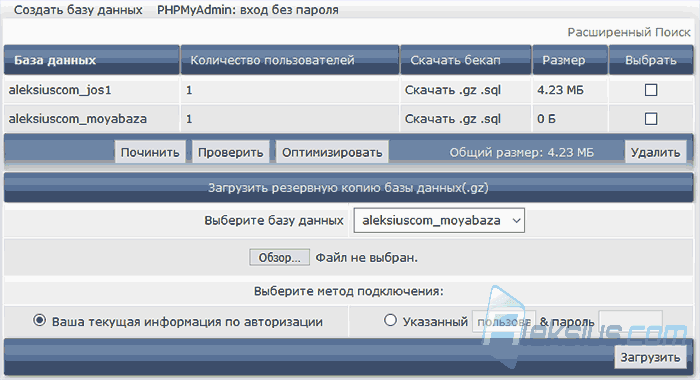Open the Создать базу данных link
The image size is (700, 380).
pos(78,10)
